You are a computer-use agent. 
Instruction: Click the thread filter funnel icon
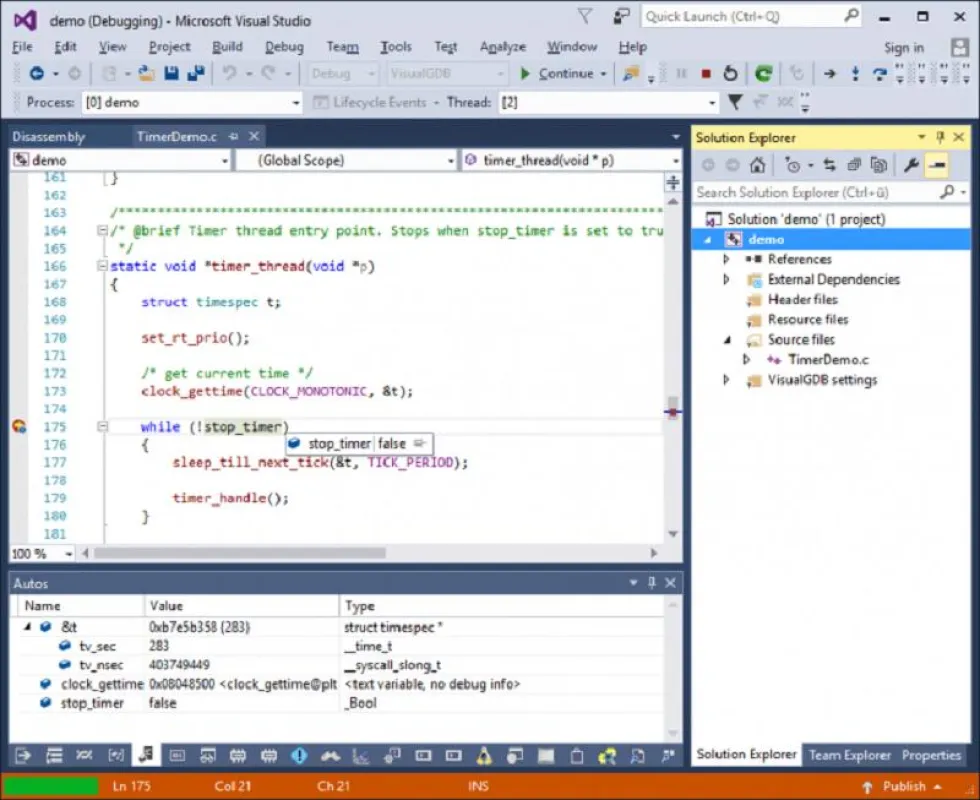click(x=735, y=102)
